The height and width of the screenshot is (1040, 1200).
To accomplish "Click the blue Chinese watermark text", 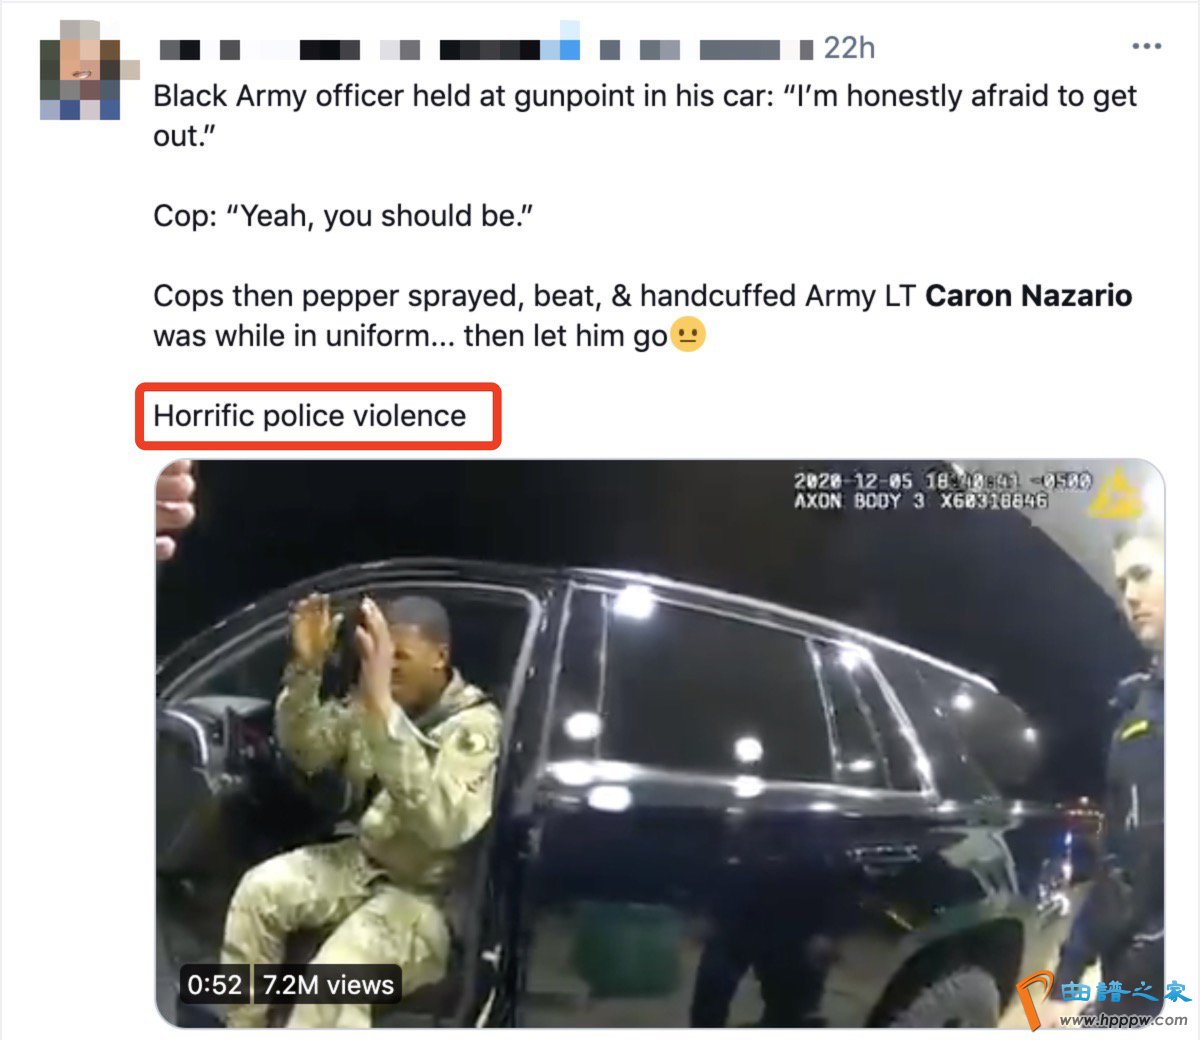I will [x=1125, y=992].
